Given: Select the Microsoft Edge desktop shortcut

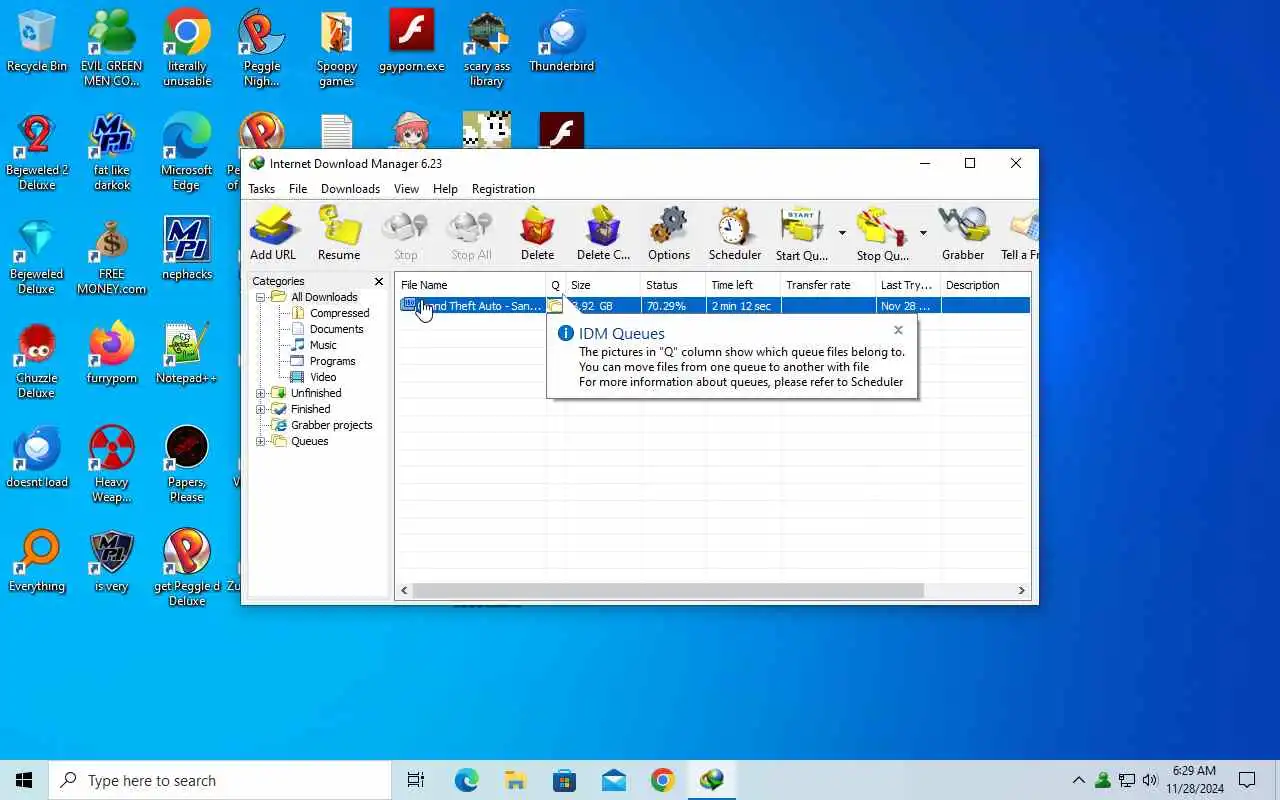Looking at the screenshot, I should coord(187,152).
